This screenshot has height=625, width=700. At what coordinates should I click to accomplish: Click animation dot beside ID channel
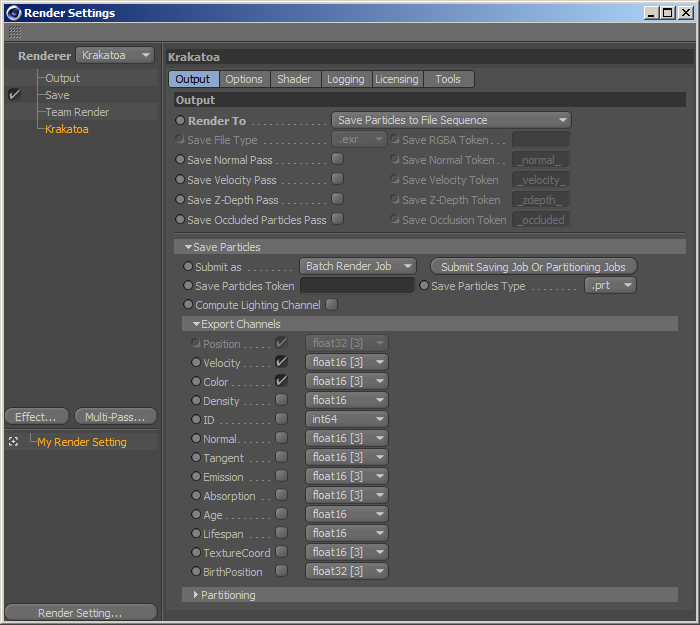(x=196, y=419)
